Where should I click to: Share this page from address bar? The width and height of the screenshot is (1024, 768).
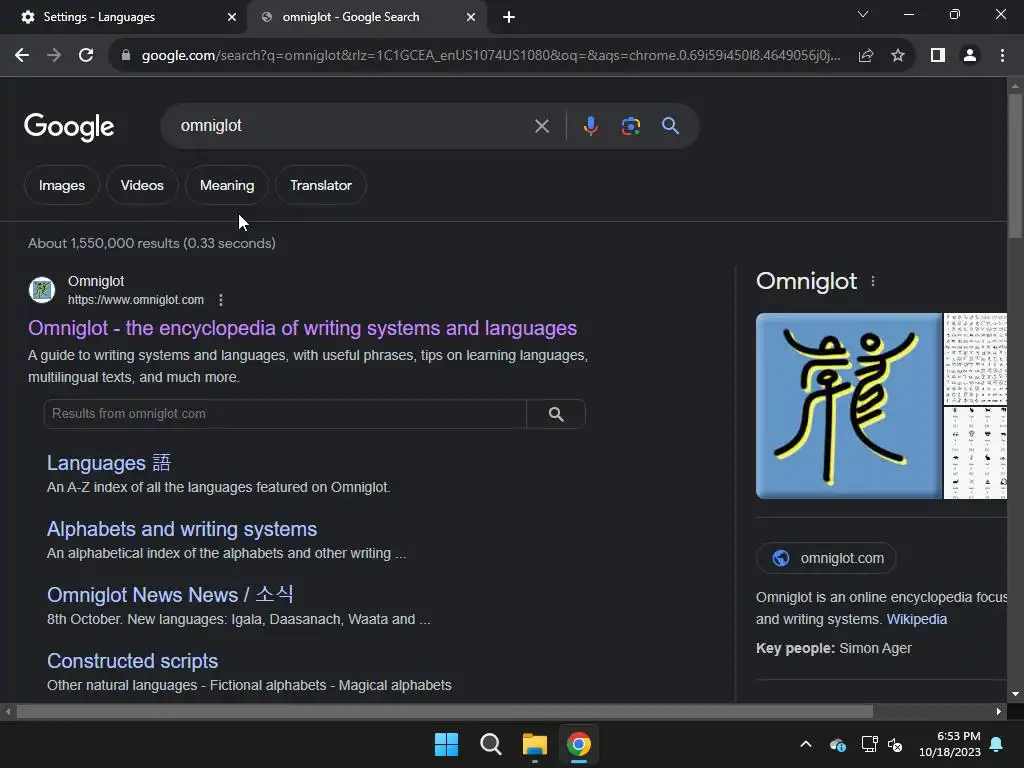tap(866, 56)
